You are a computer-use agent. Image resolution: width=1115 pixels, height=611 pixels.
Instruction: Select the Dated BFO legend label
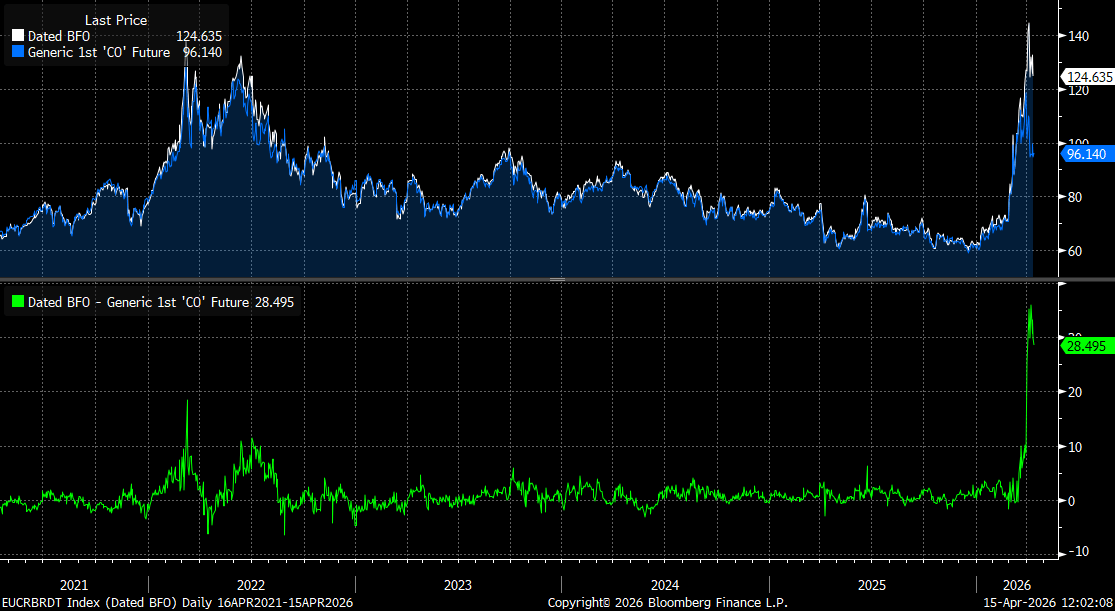[60, 36]
